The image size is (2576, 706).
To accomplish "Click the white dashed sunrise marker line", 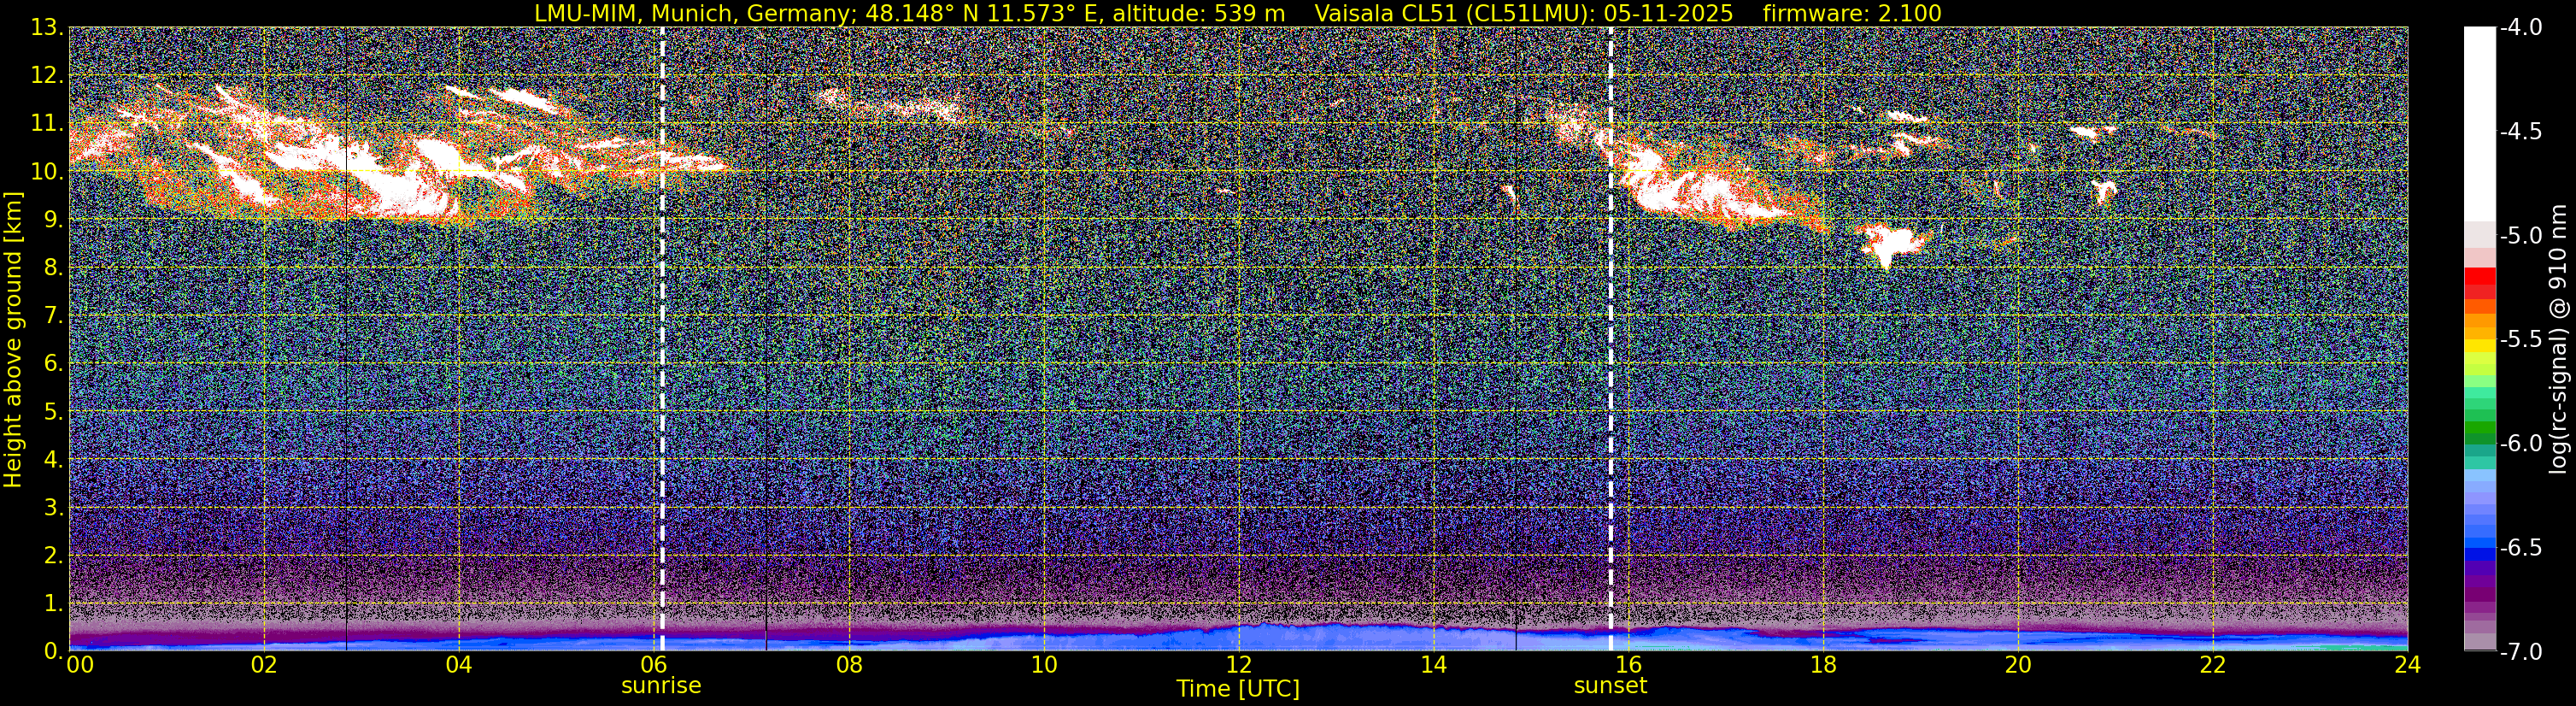I will coord(662,339).
